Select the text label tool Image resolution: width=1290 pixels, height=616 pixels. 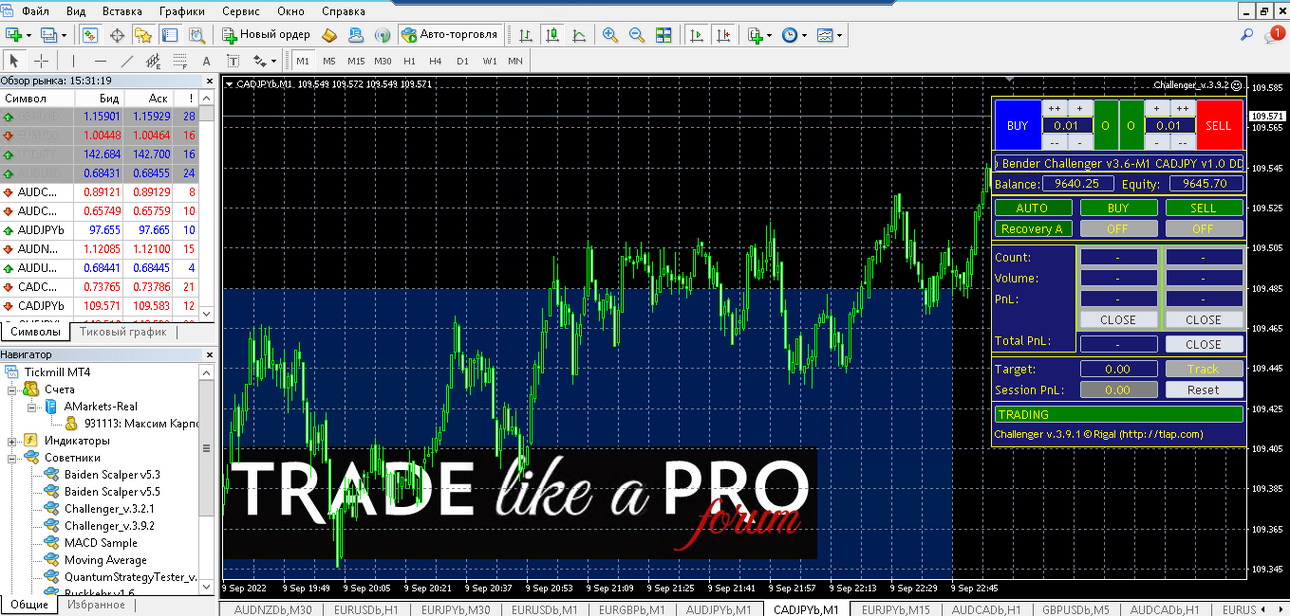click(233, 60)
